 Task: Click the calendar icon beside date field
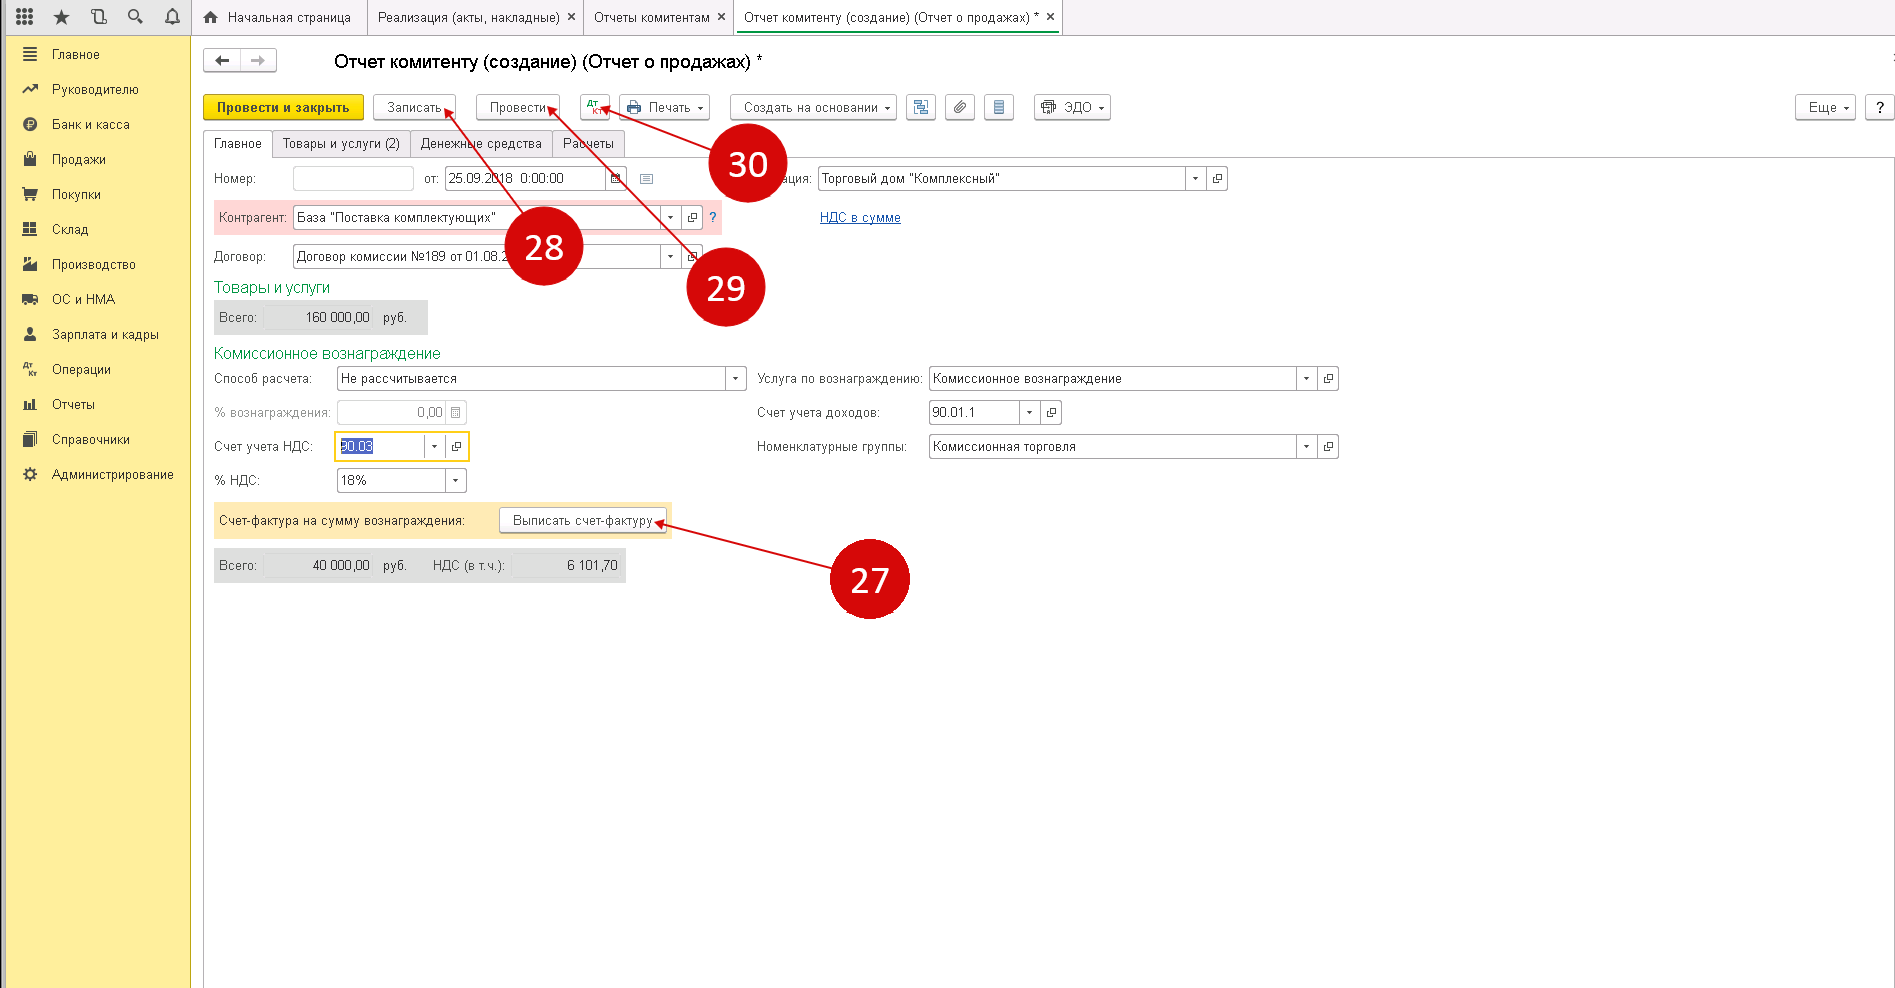pos(616,179)
